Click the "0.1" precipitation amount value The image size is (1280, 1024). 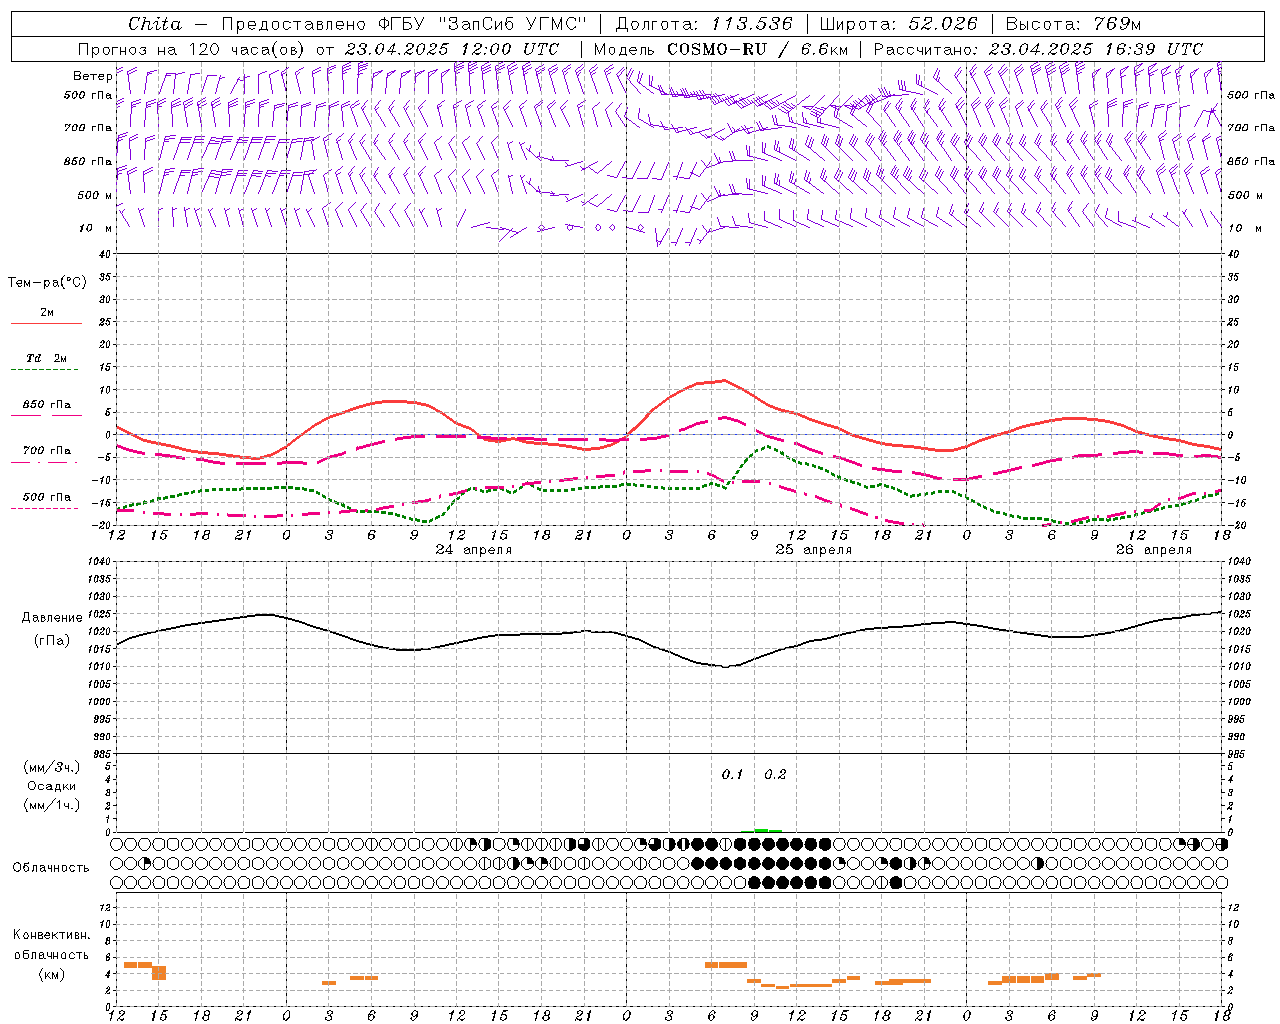pos(733,775)
